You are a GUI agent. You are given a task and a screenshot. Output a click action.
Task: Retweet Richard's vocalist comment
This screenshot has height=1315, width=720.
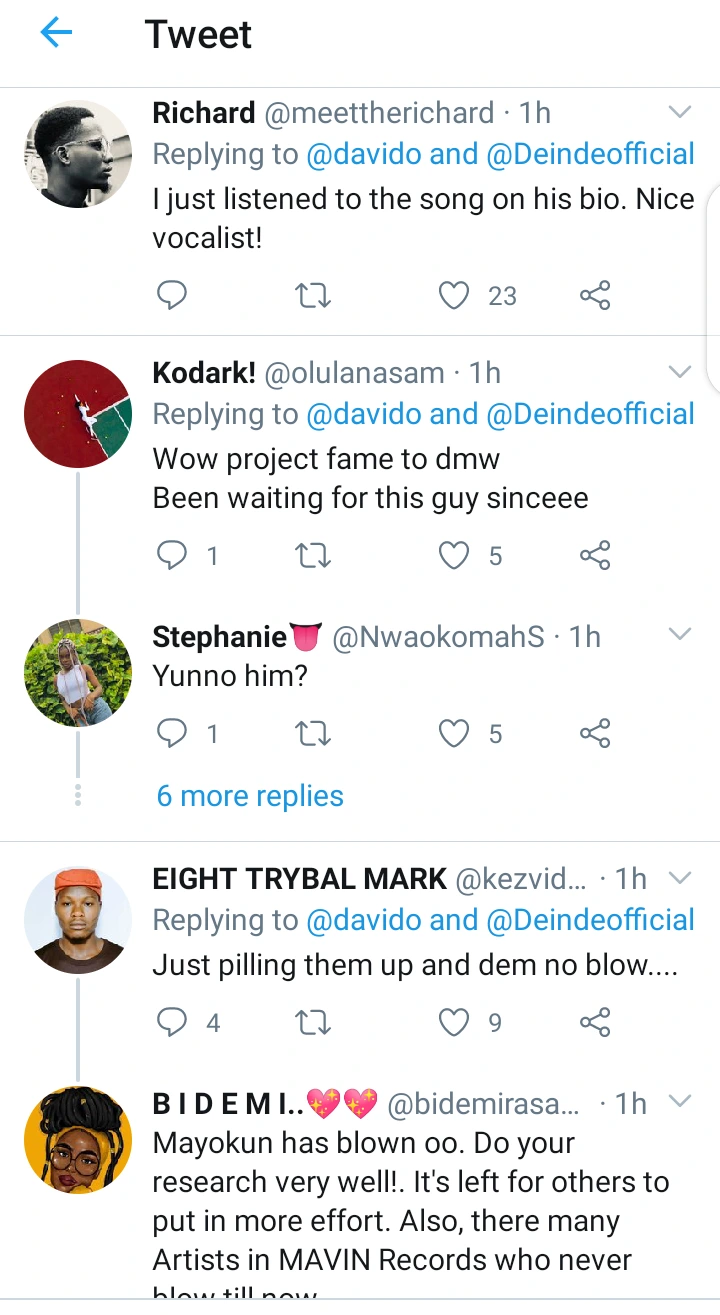(x=314, y=295)
